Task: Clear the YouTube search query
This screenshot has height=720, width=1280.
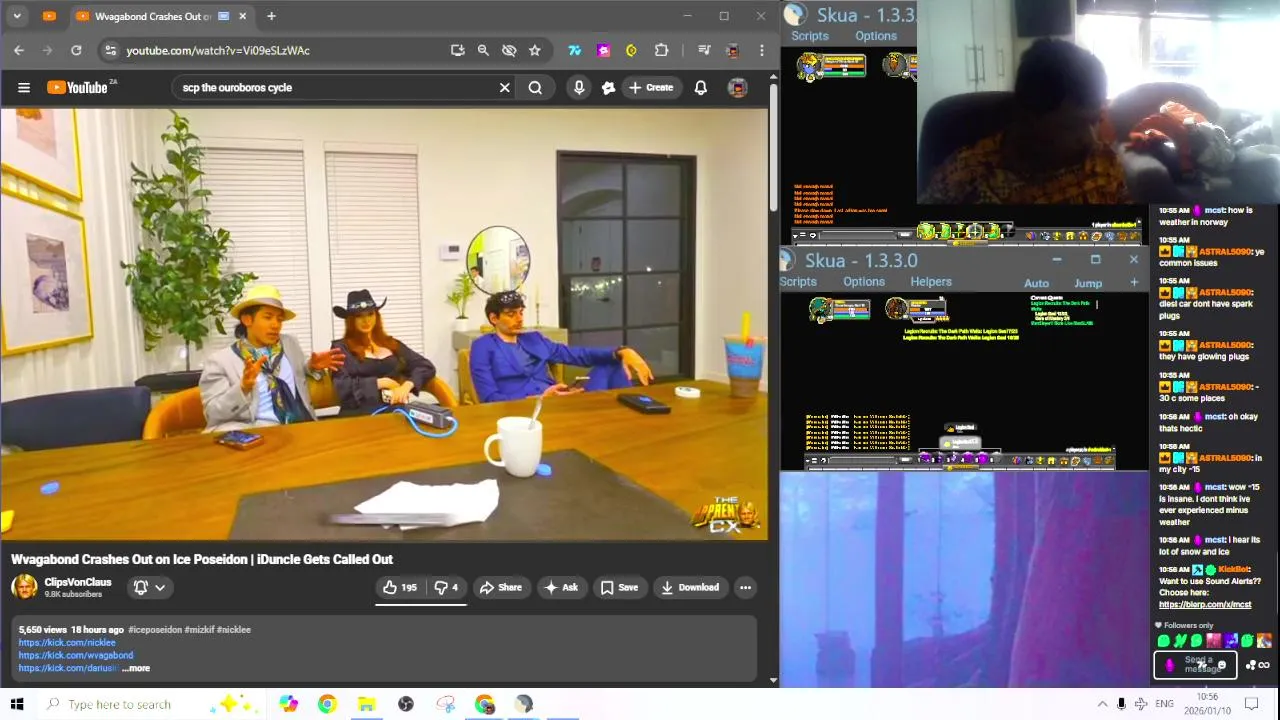Action: click(504, 88)
